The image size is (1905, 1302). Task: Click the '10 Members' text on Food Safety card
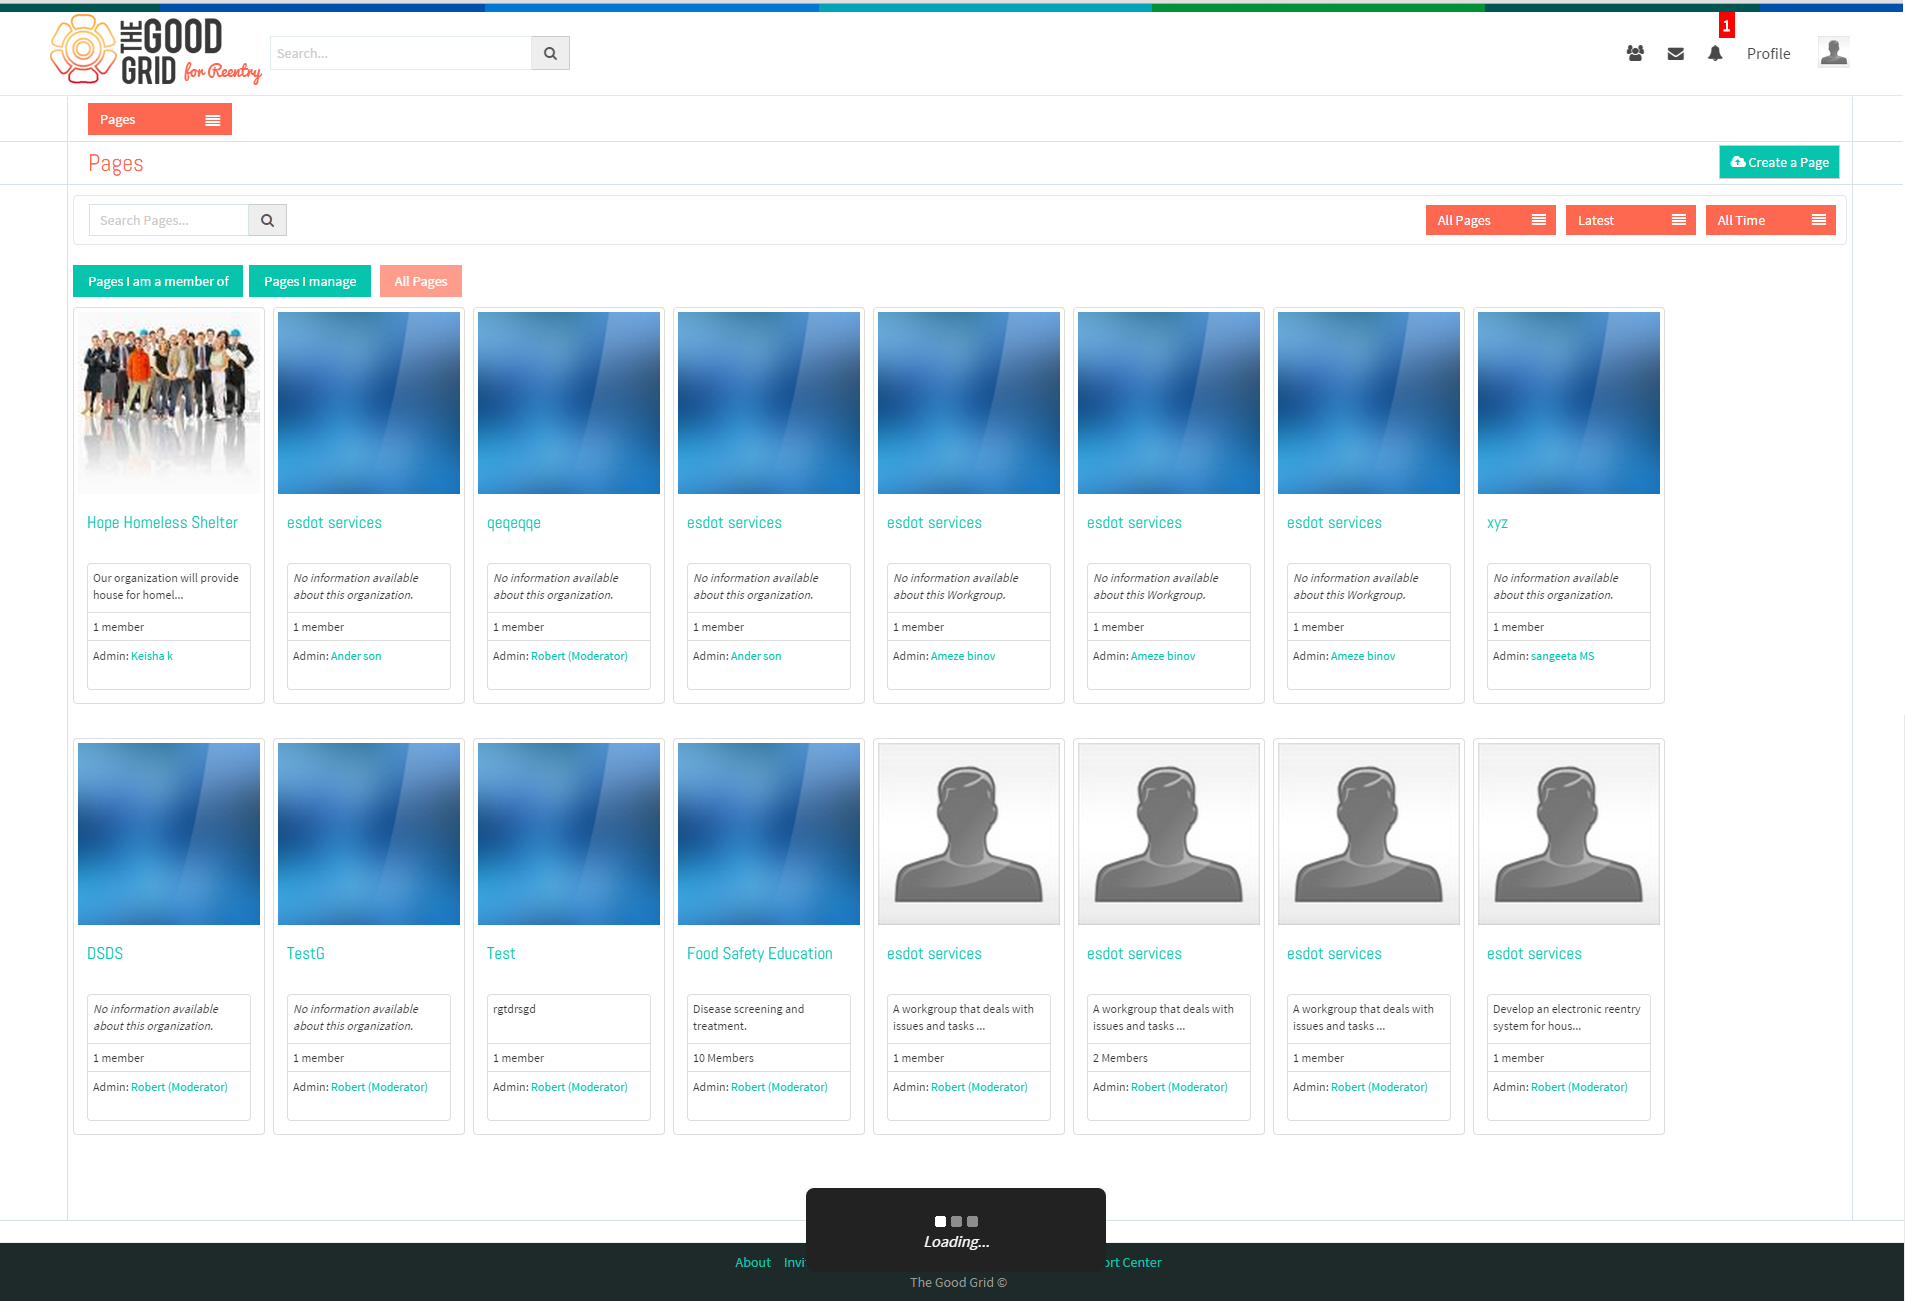coord(723,1058)
